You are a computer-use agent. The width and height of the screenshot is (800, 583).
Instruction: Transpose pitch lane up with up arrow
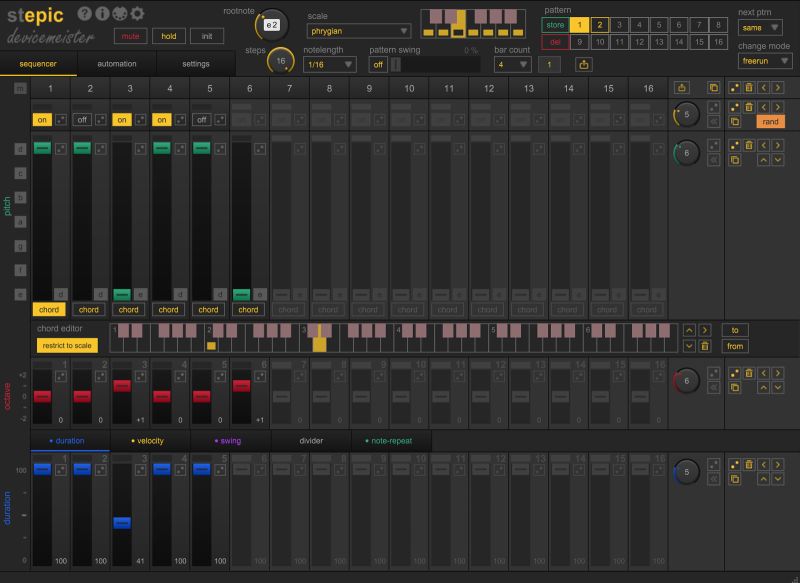764,160
